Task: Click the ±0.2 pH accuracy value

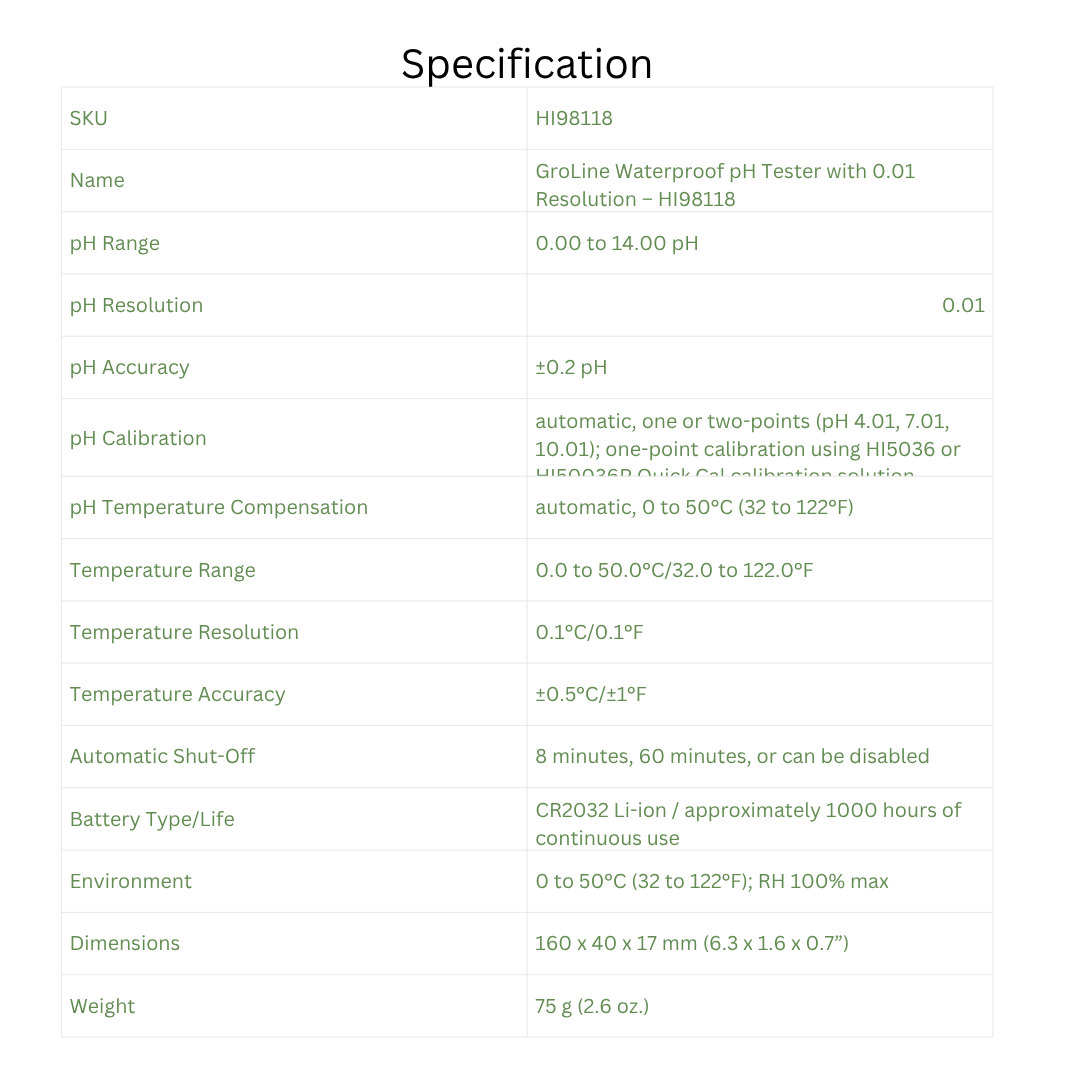Action: 571,367
